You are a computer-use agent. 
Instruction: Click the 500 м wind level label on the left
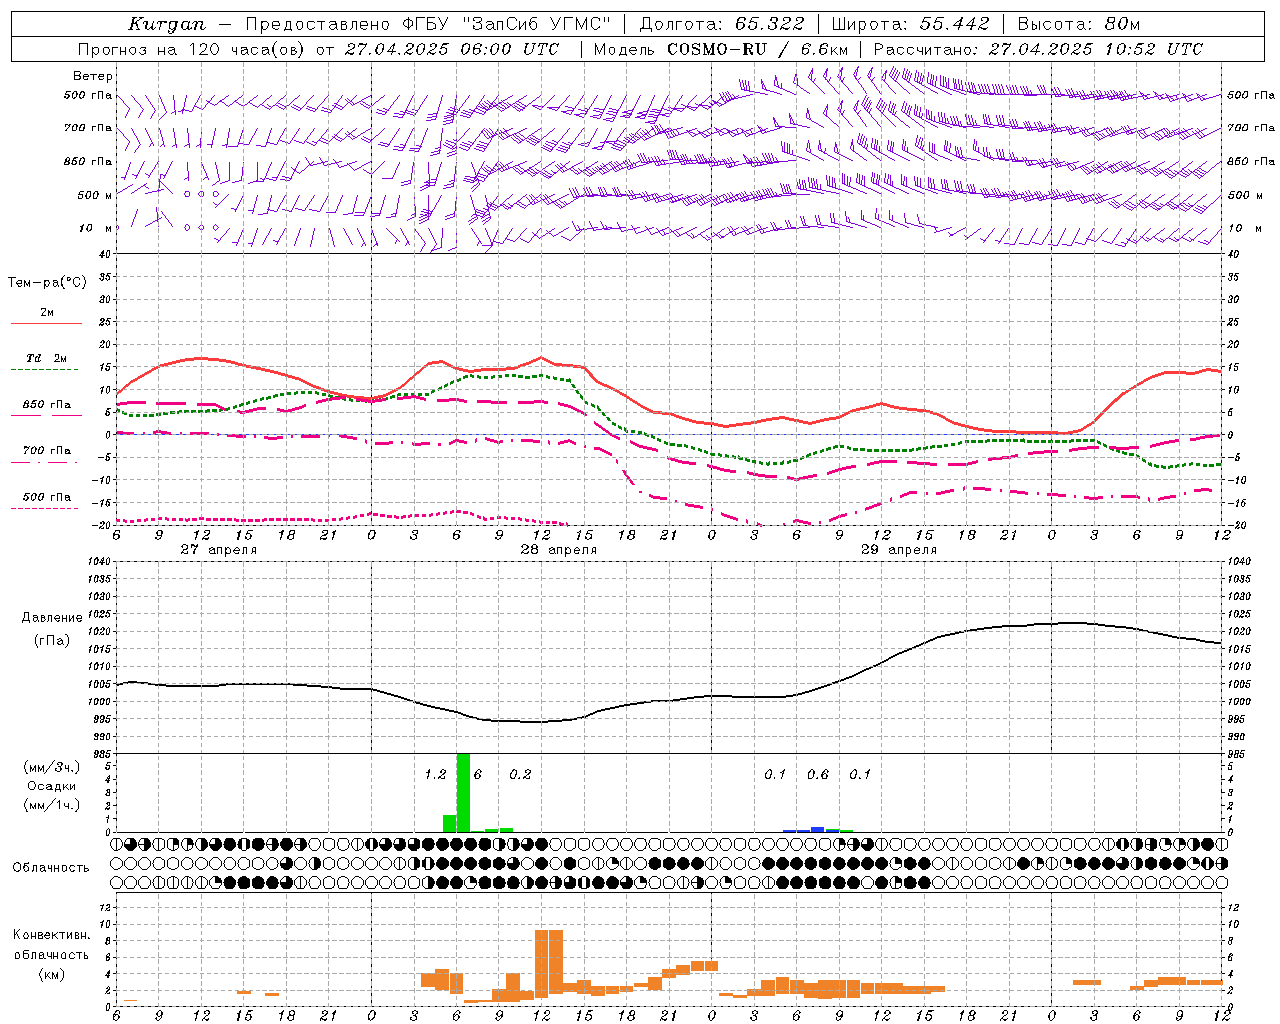click(95, 195)
